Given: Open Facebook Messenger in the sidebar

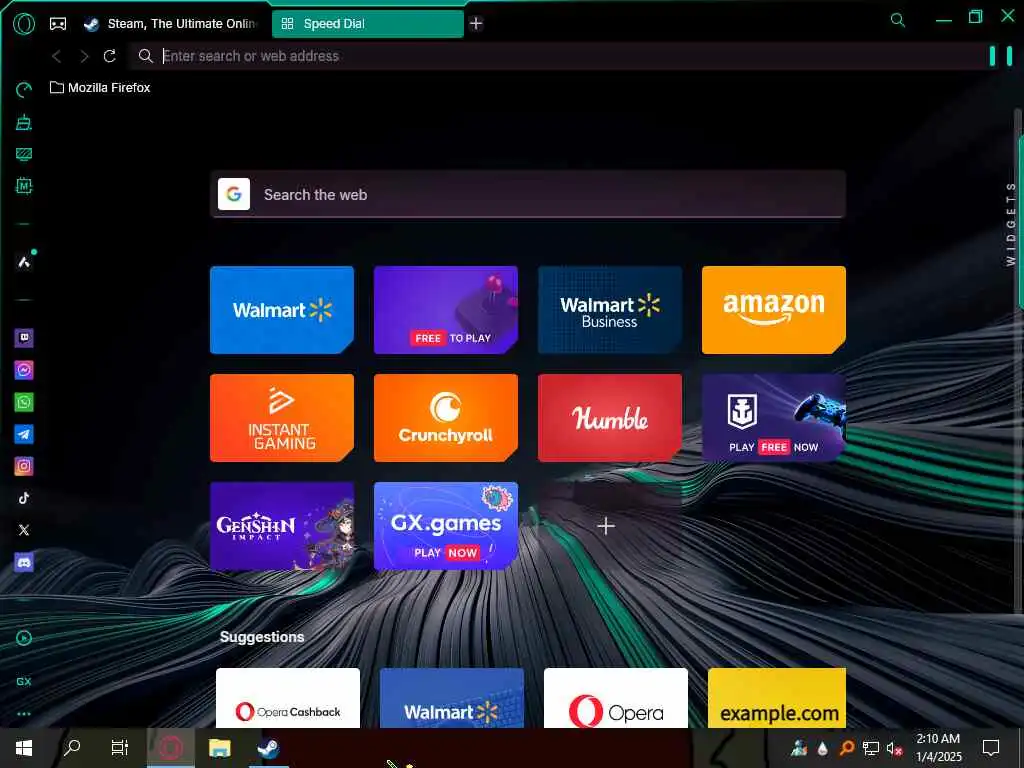Looking at the screenshot, I should 24,370.
